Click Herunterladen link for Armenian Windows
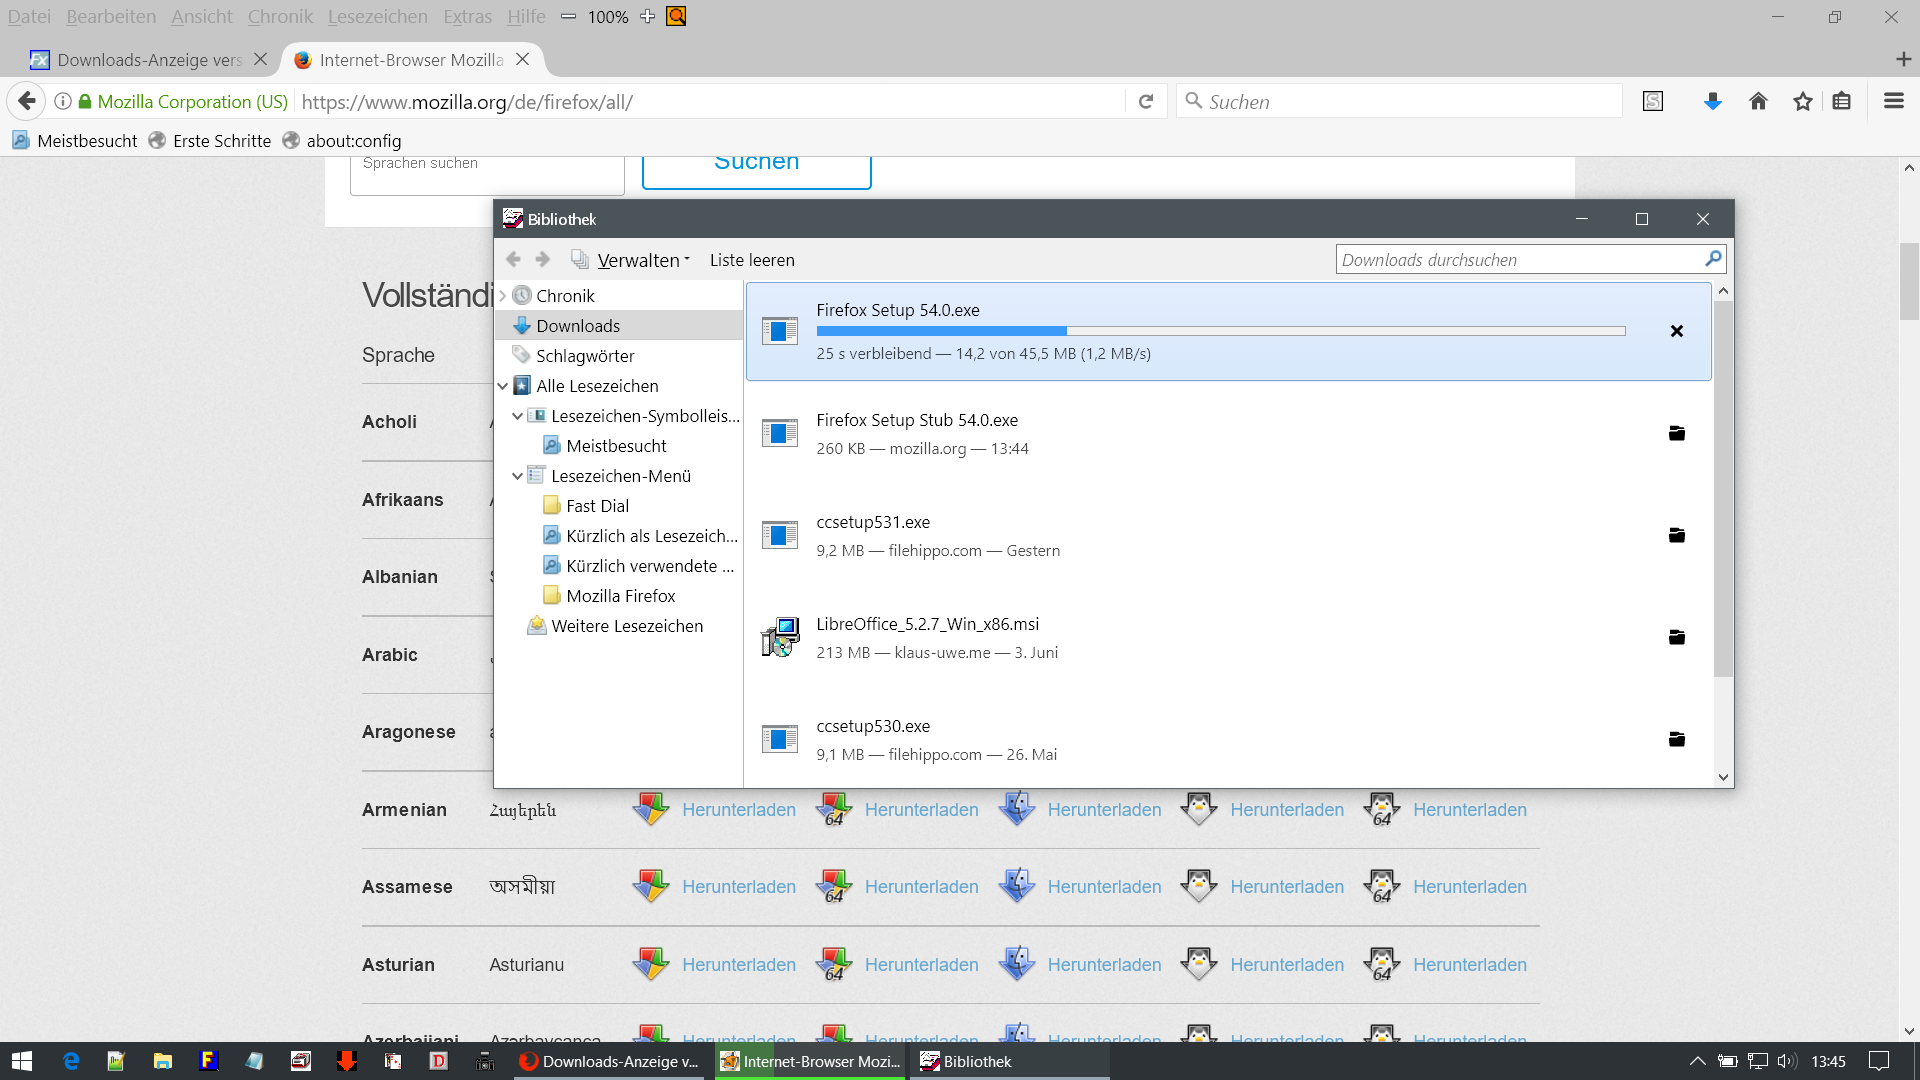This screenshot has height=1080, width=1920. coord(738,810)
